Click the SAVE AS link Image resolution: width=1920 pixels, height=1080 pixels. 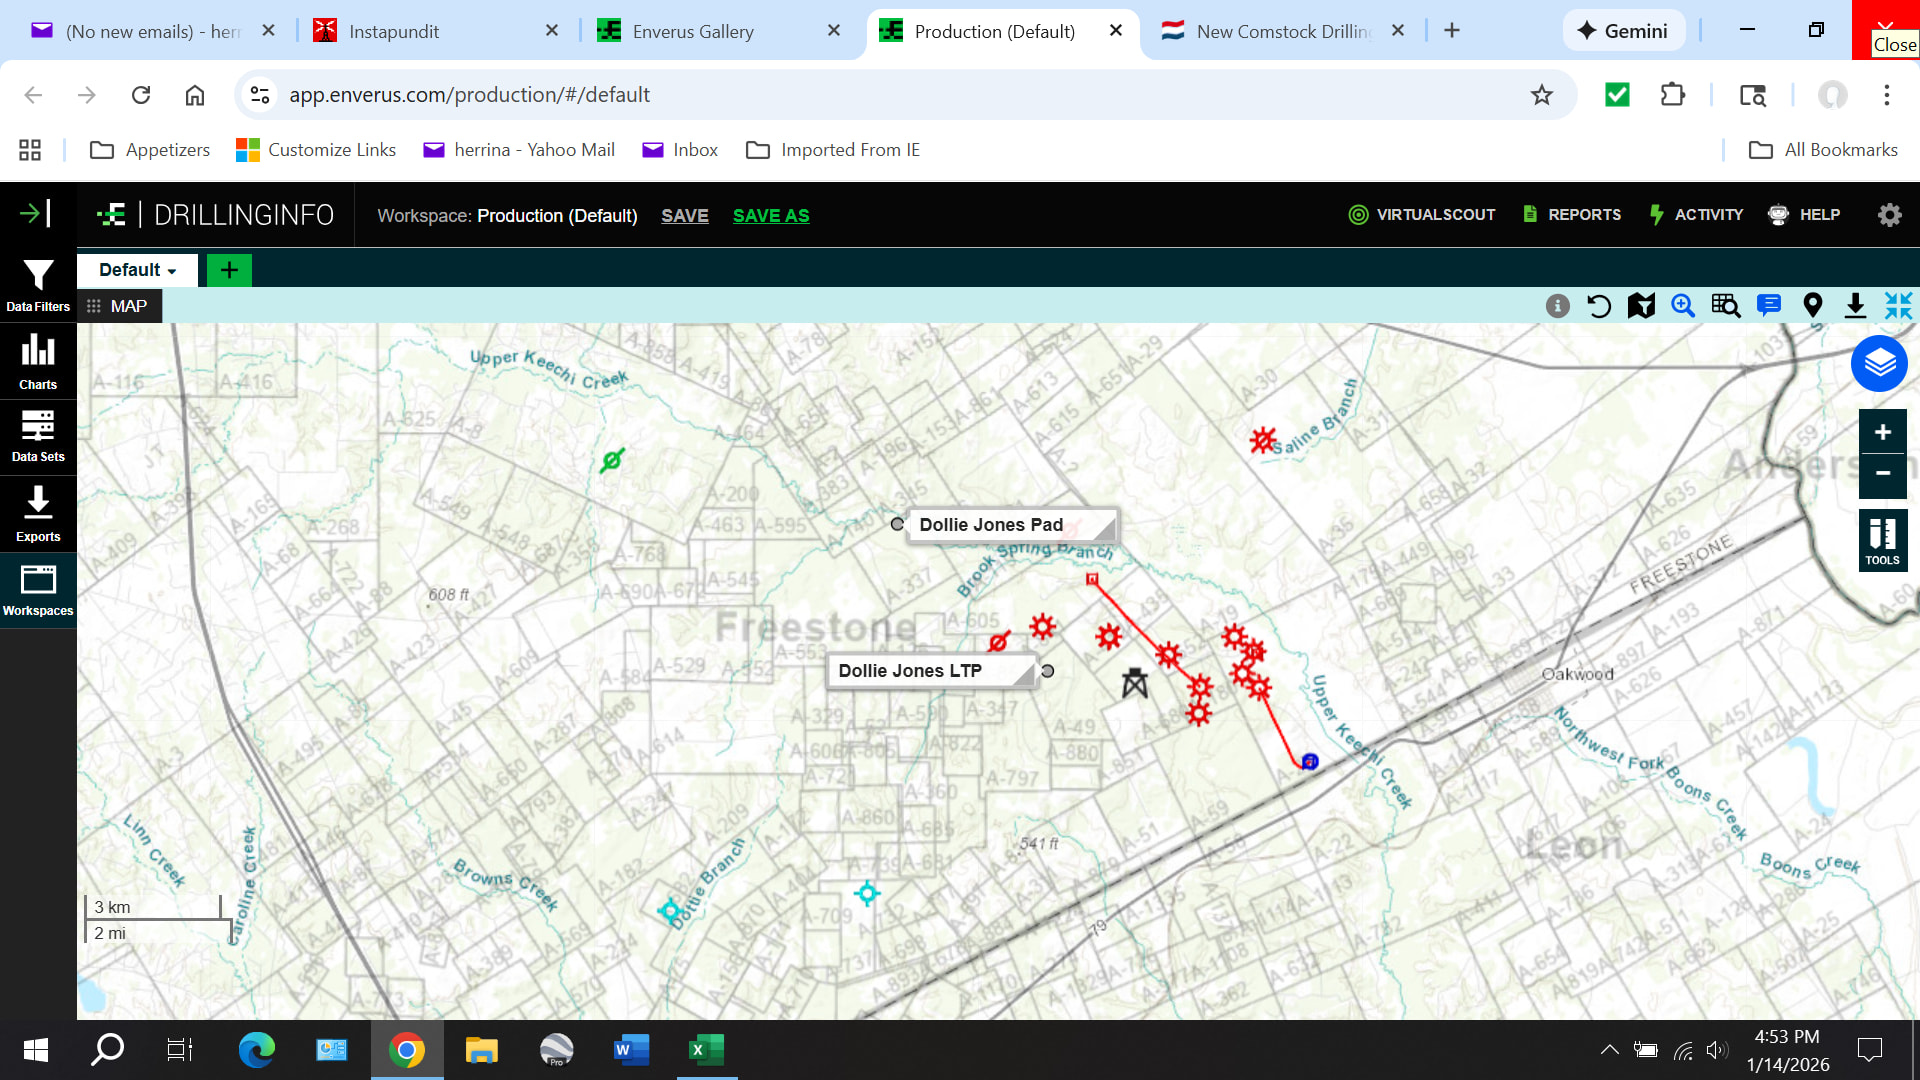point(771,216)
